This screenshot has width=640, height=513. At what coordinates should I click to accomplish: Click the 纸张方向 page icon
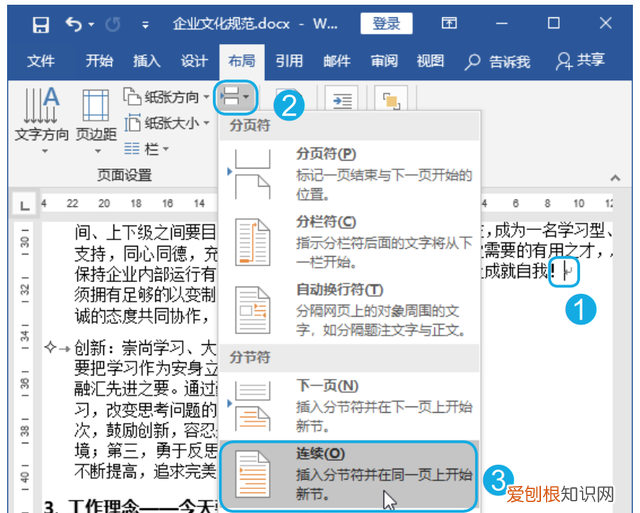(x=132, y=96)
